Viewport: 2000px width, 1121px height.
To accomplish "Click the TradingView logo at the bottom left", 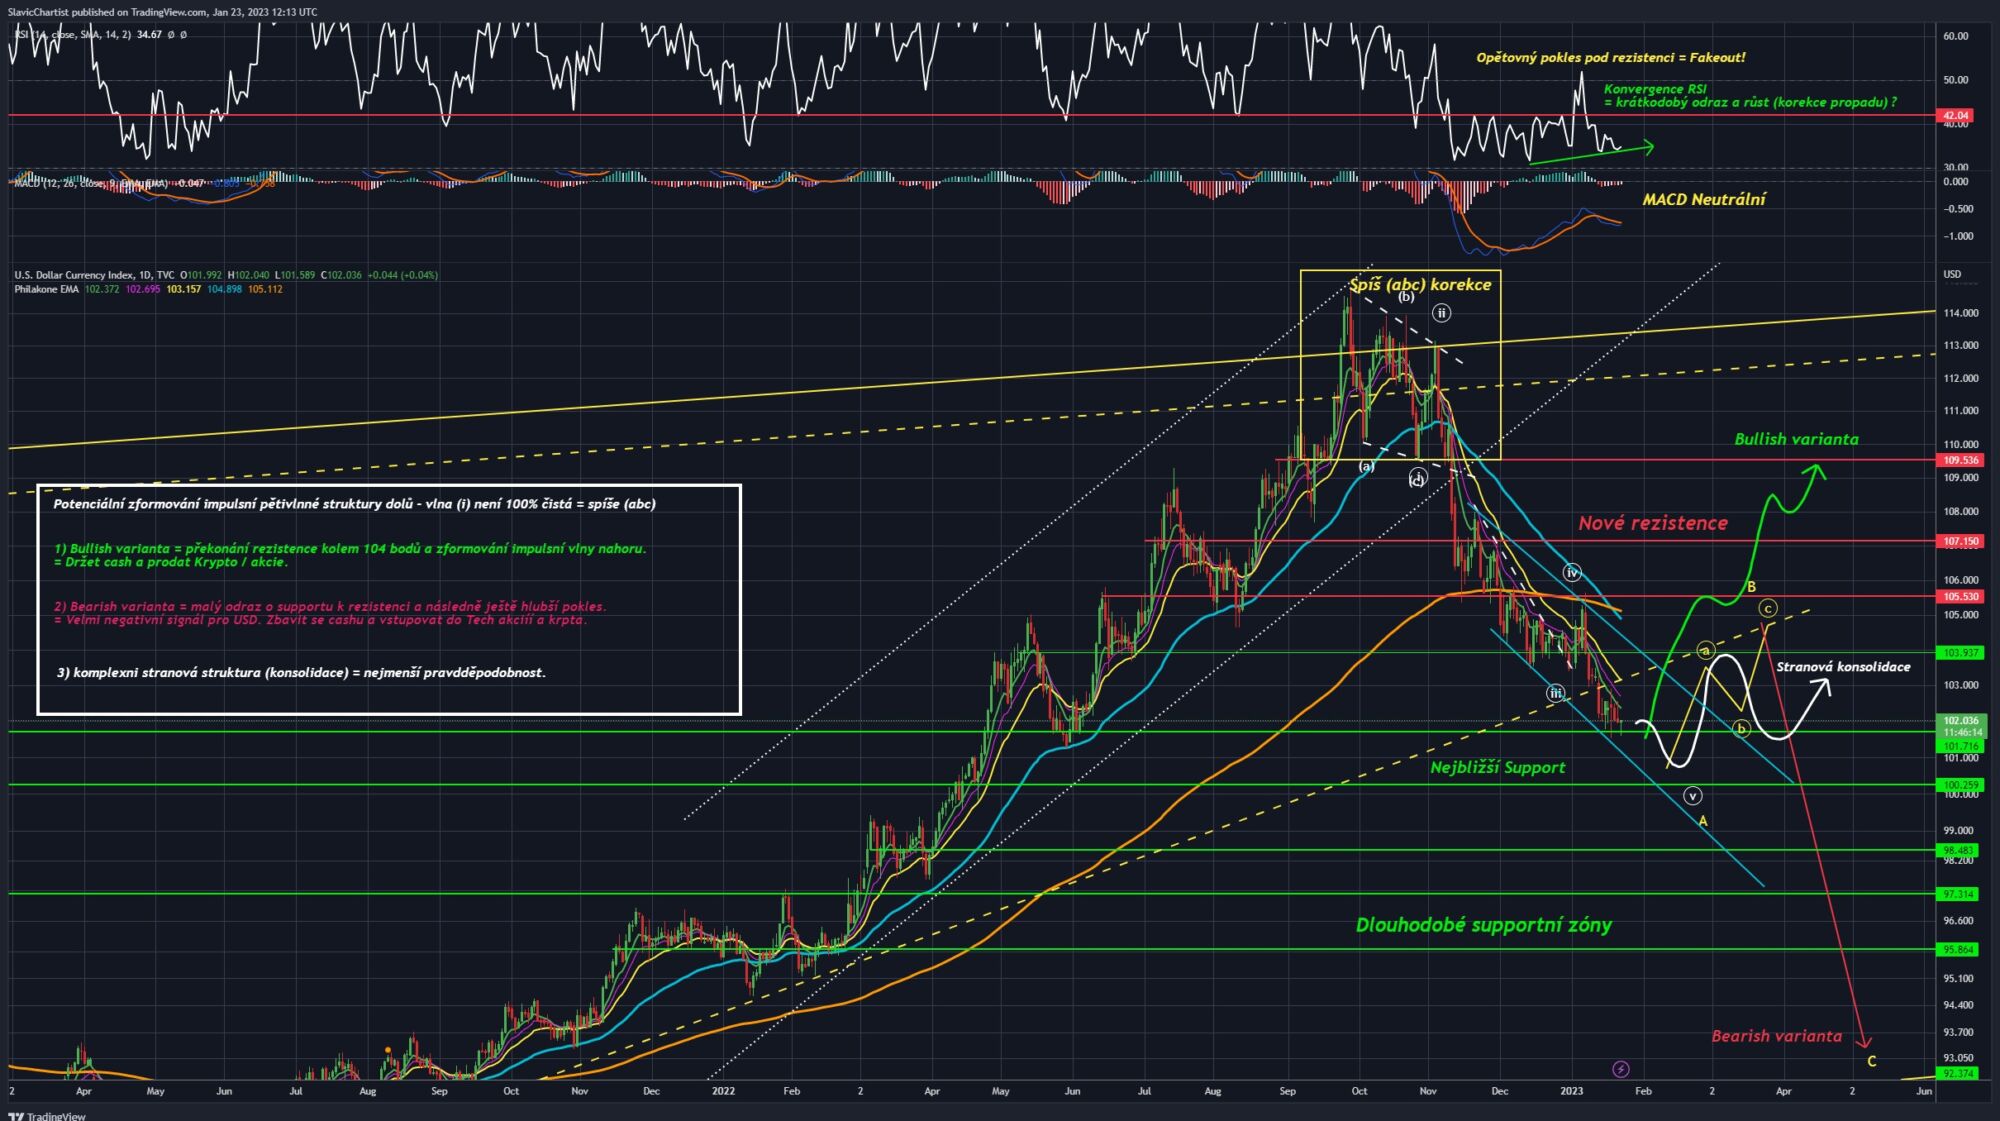I will (47, 1116).
